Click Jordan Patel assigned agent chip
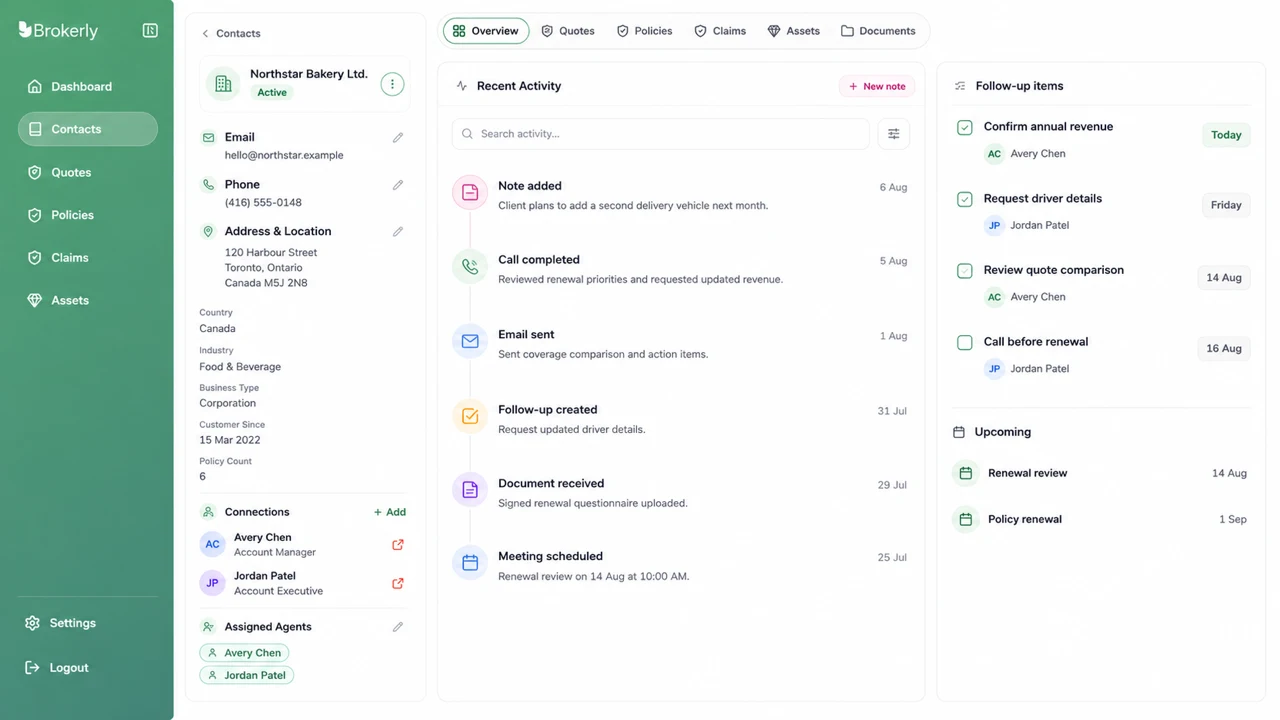Screen dimensions: 1280x720 (x=246, y=675)
